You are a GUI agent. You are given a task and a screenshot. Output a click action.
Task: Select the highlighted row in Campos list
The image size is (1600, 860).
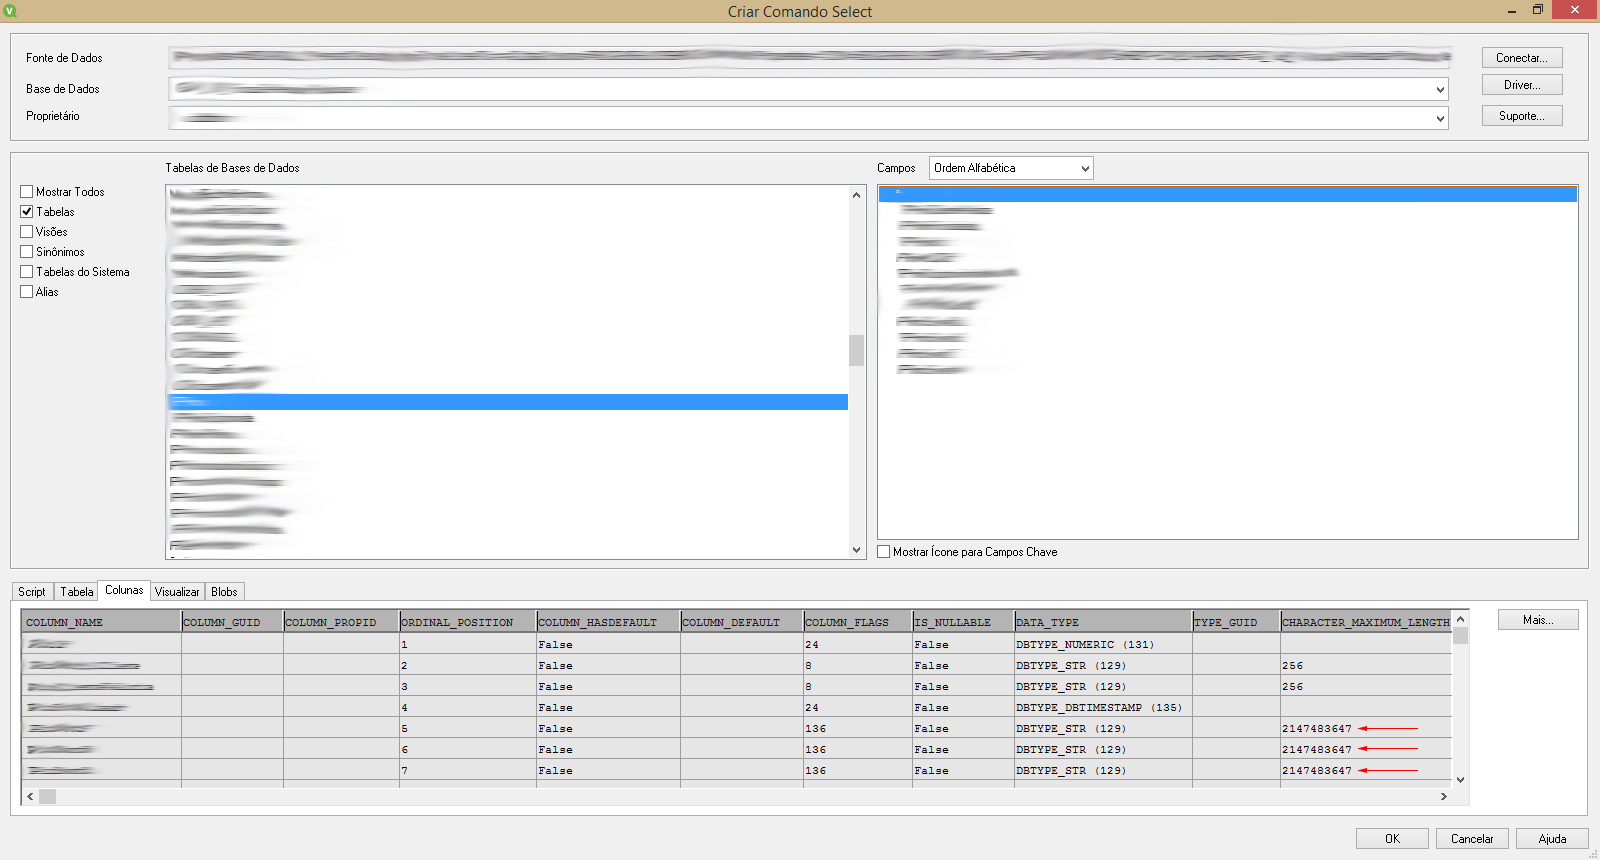pos(1228,194)
